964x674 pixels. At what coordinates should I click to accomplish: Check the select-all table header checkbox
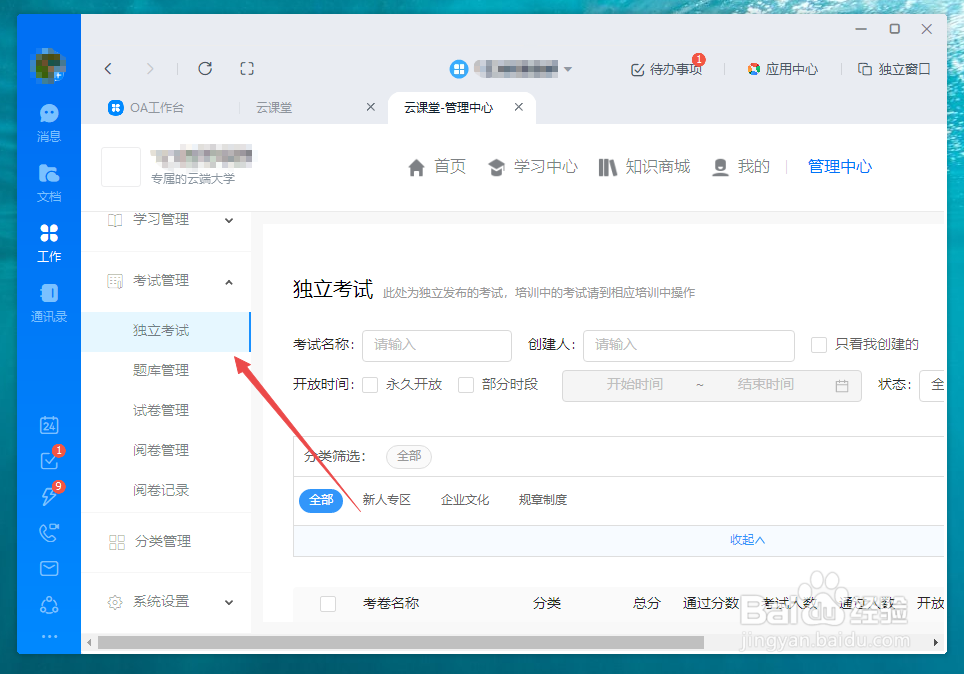[x=328, y=604]
